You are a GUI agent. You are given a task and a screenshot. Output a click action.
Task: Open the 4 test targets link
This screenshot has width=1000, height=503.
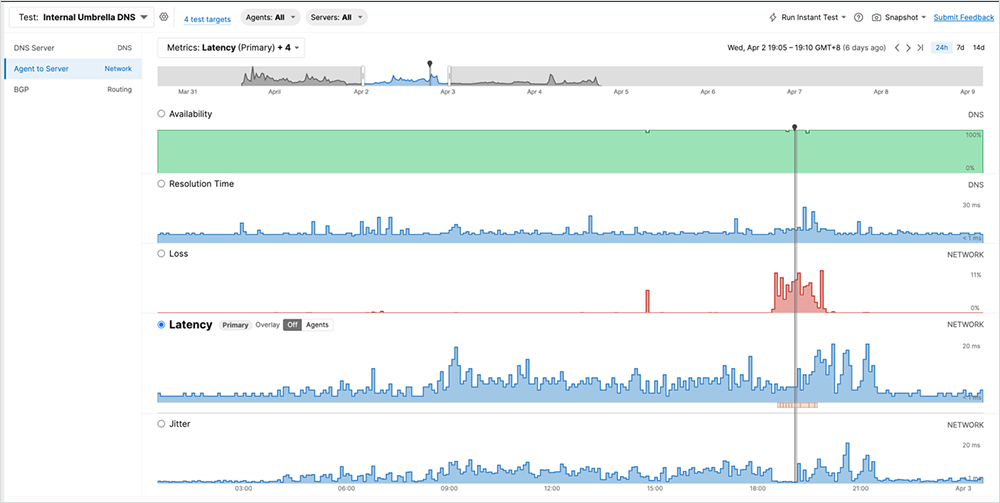pos(207,19)
